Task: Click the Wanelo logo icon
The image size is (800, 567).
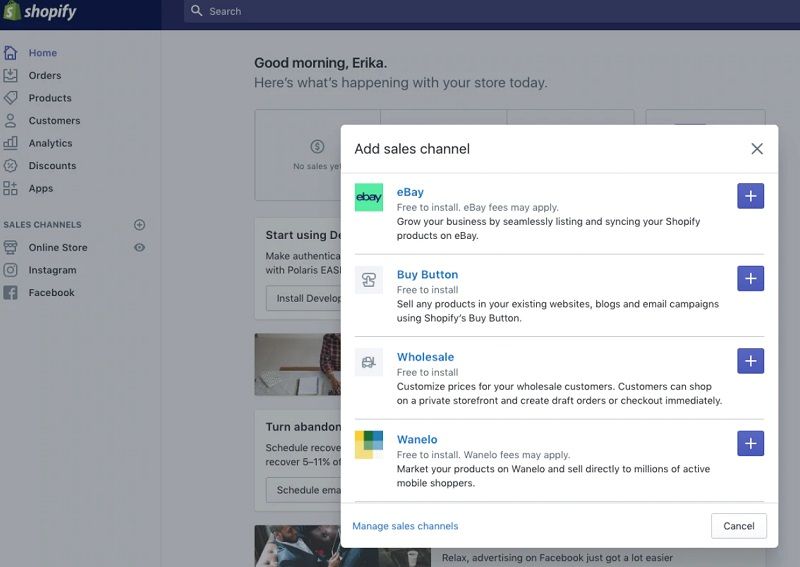Action: 369,445
